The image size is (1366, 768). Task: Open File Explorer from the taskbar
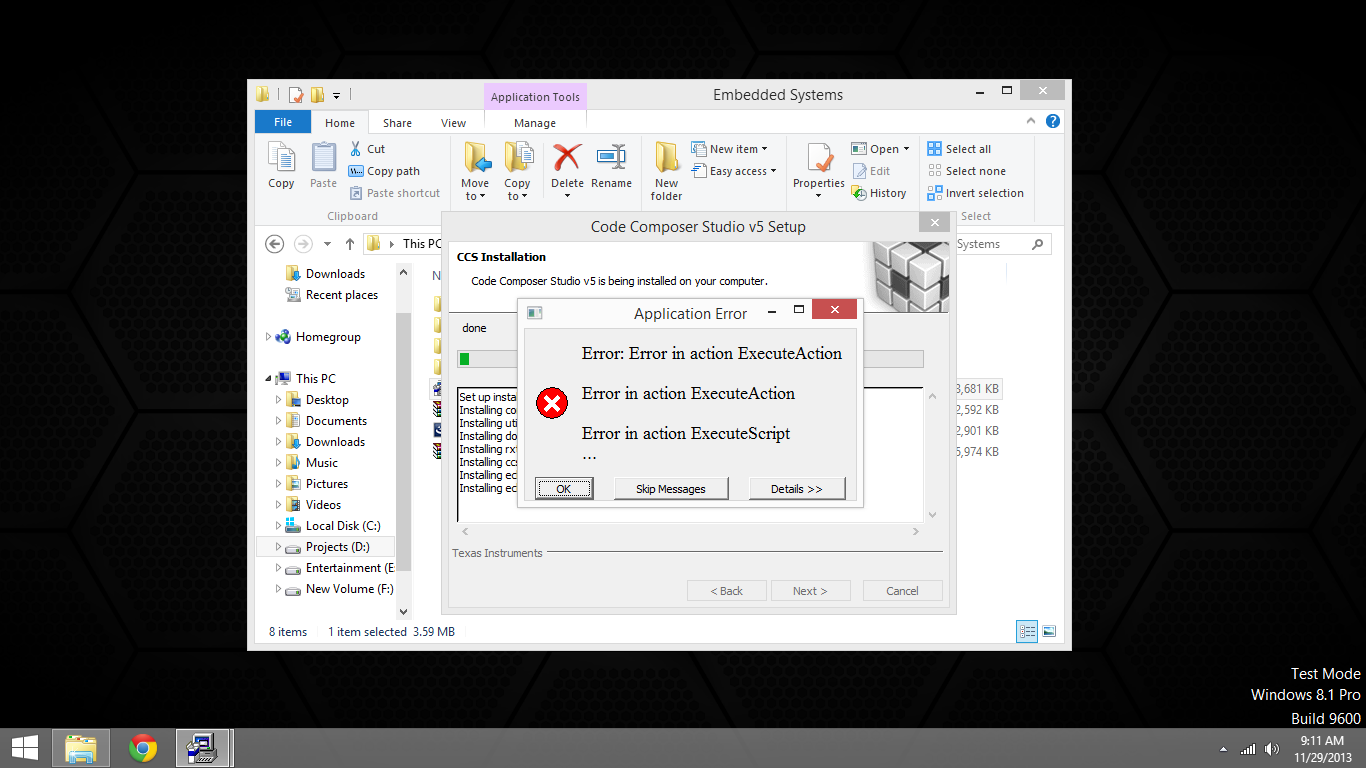click(x=81, y=748)
